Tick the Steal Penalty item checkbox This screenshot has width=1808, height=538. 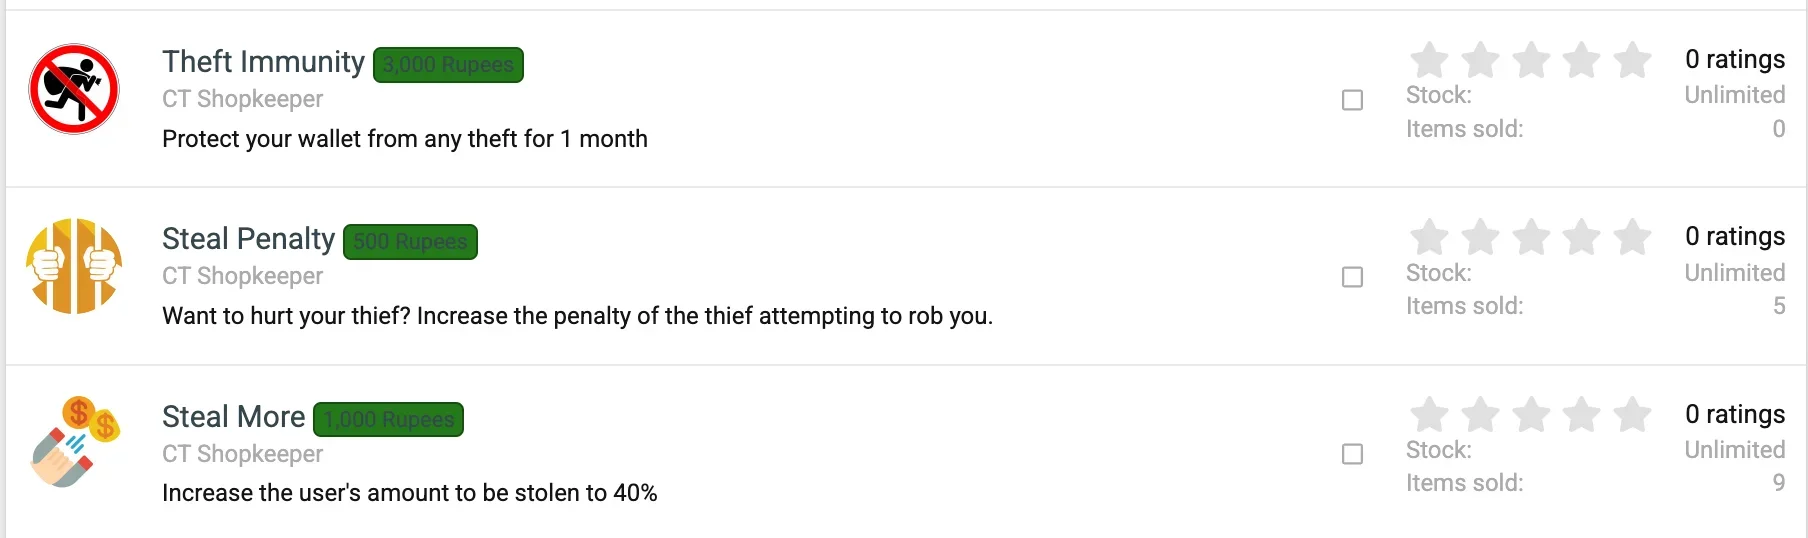(x=1352, y=277)
